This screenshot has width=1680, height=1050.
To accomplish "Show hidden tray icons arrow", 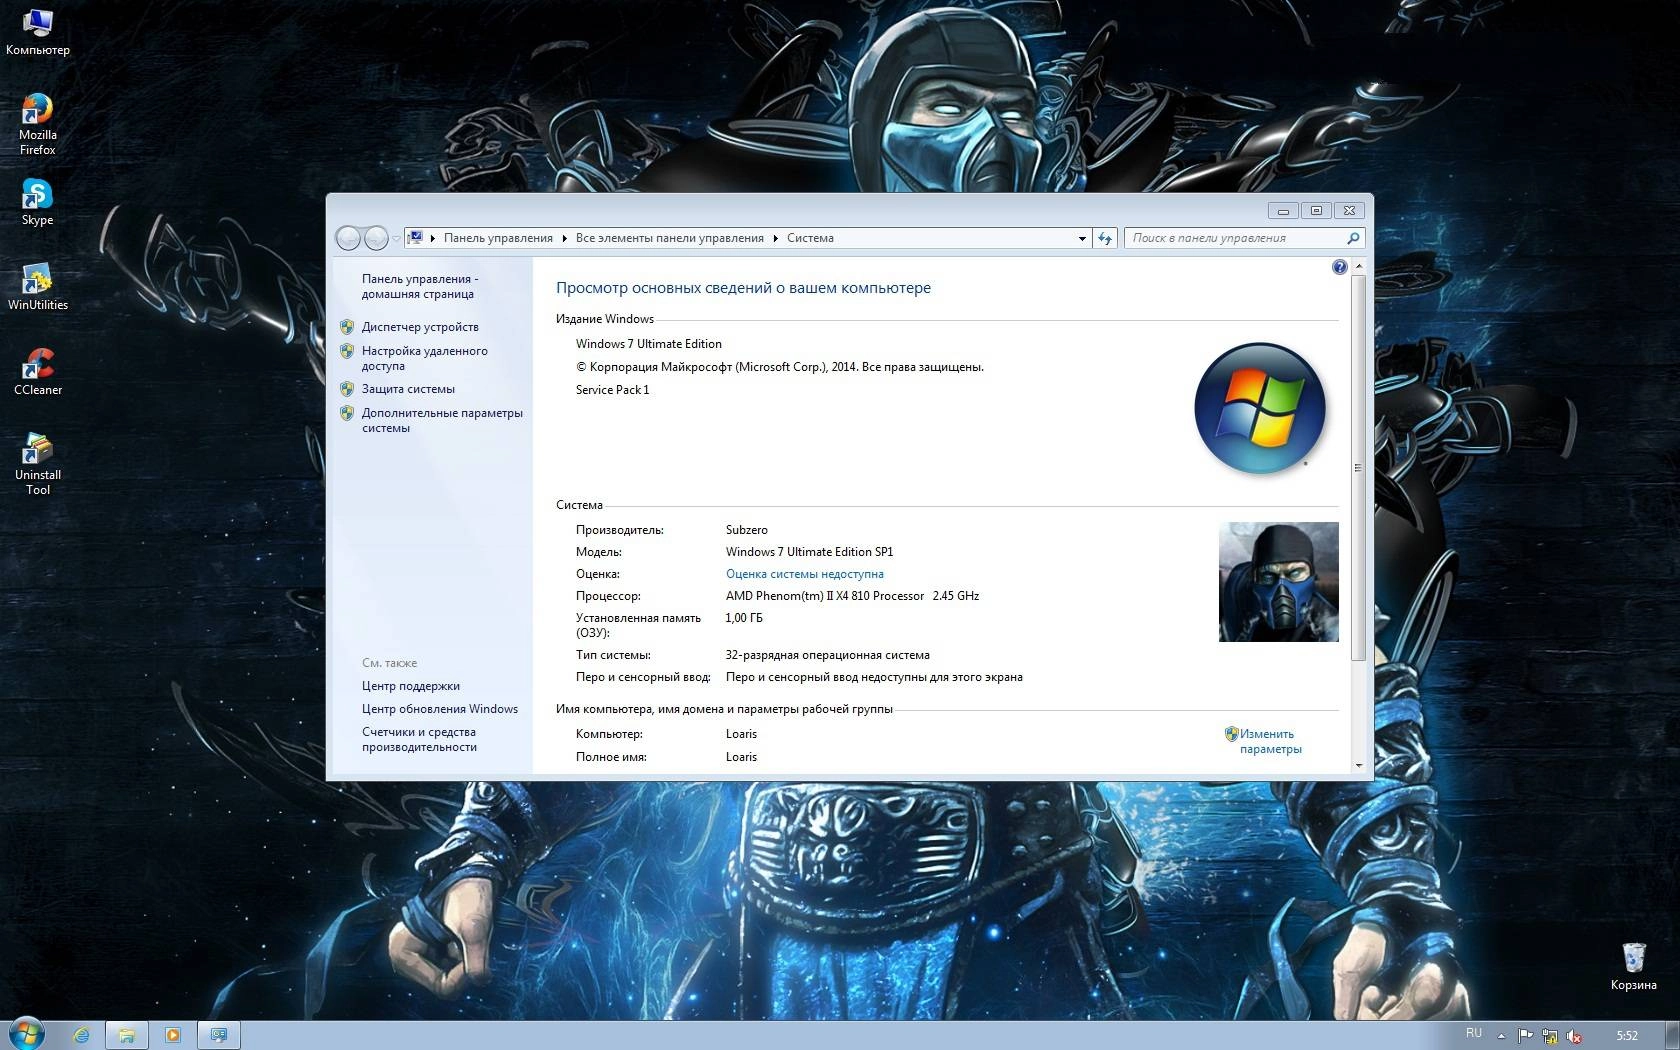I will (1501, 1036).
